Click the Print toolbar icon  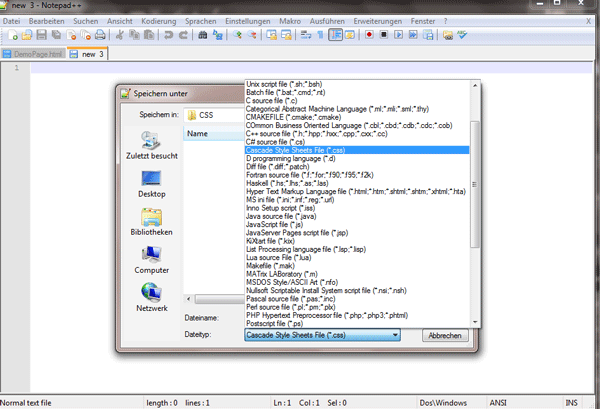tap(100, 35)
